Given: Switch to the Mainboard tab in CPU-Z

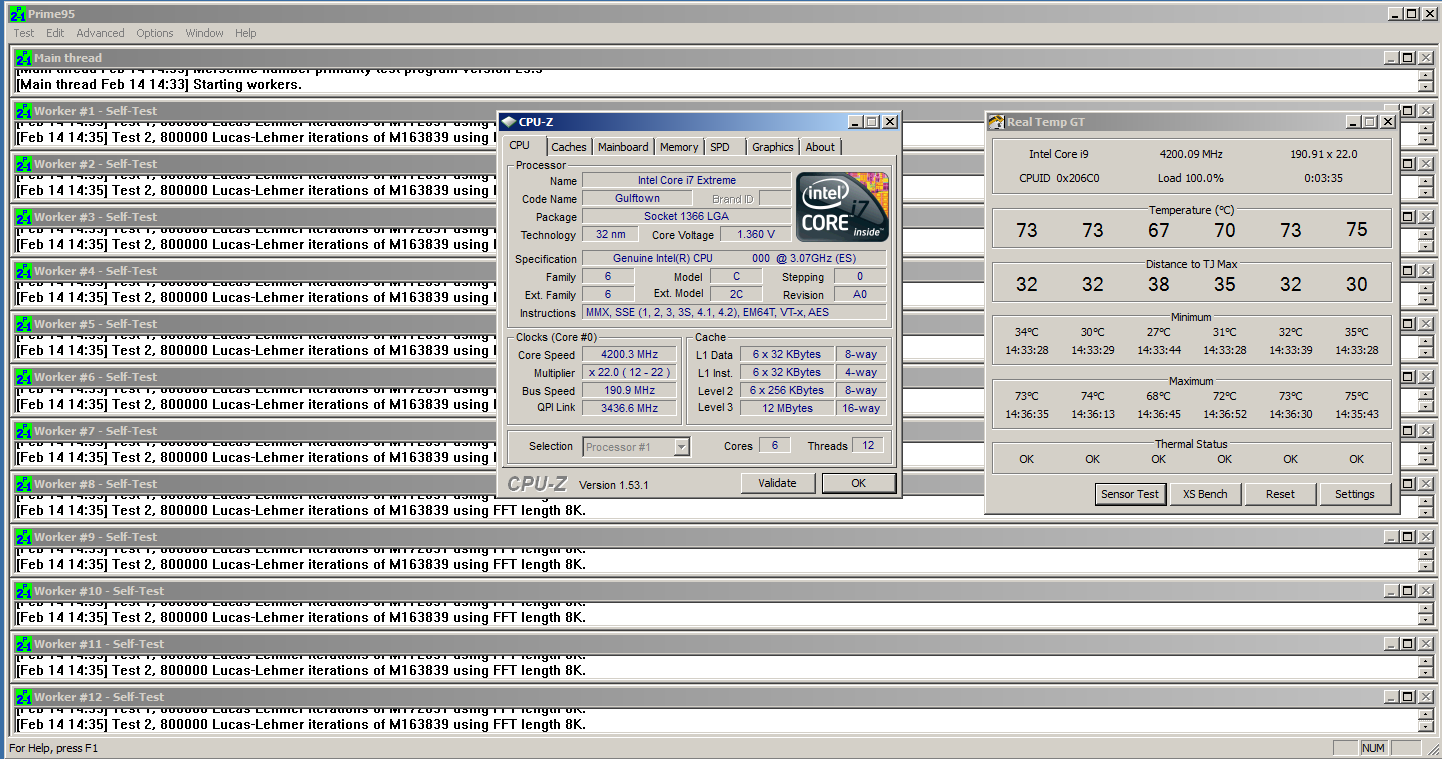Looking at the screenshot, I should (x=623, y=147).
